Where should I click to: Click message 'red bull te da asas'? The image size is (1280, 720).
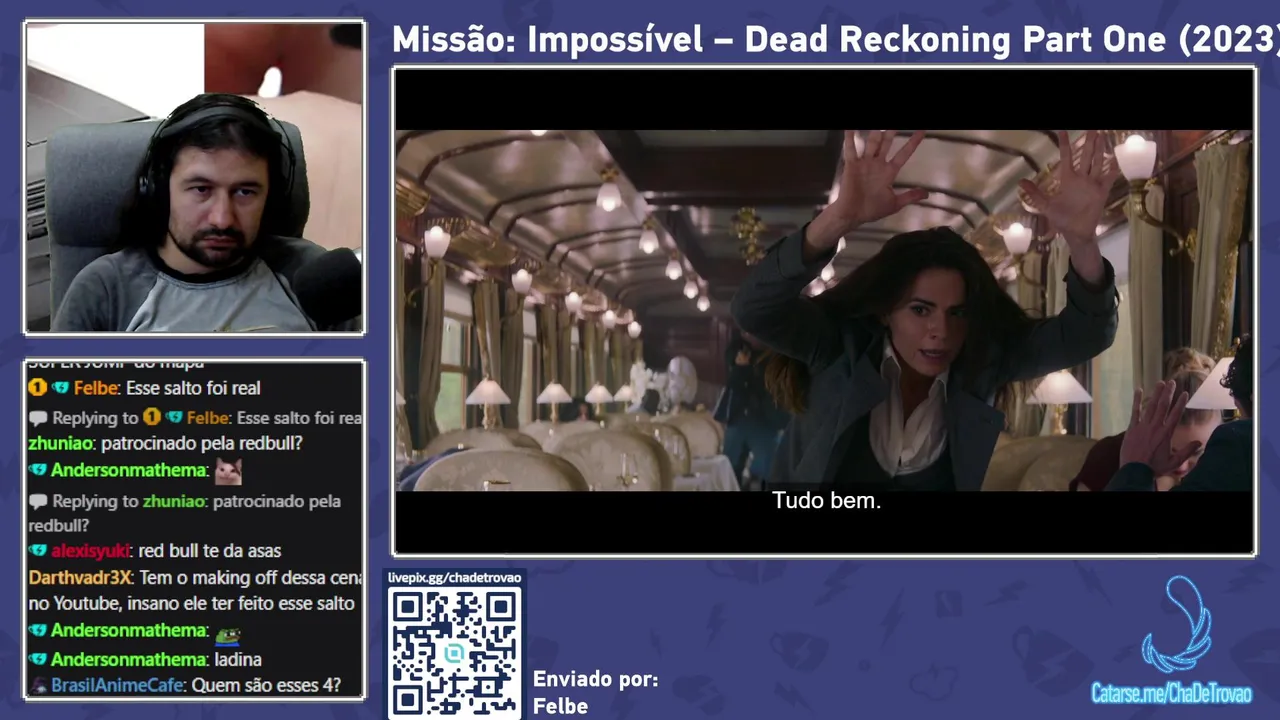tap(210, 551)
